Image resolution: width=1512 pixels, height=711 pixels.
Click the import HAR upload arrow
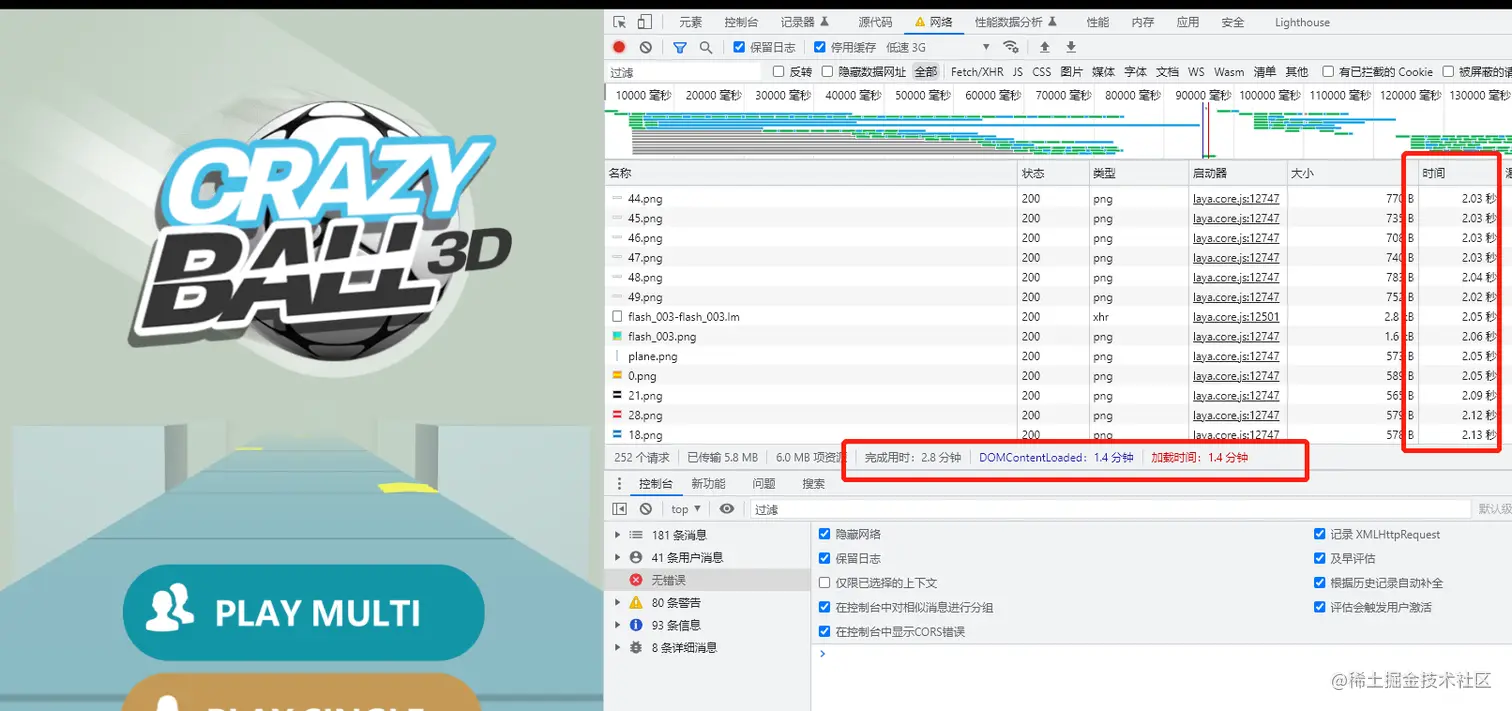(x=1045, y=47)
